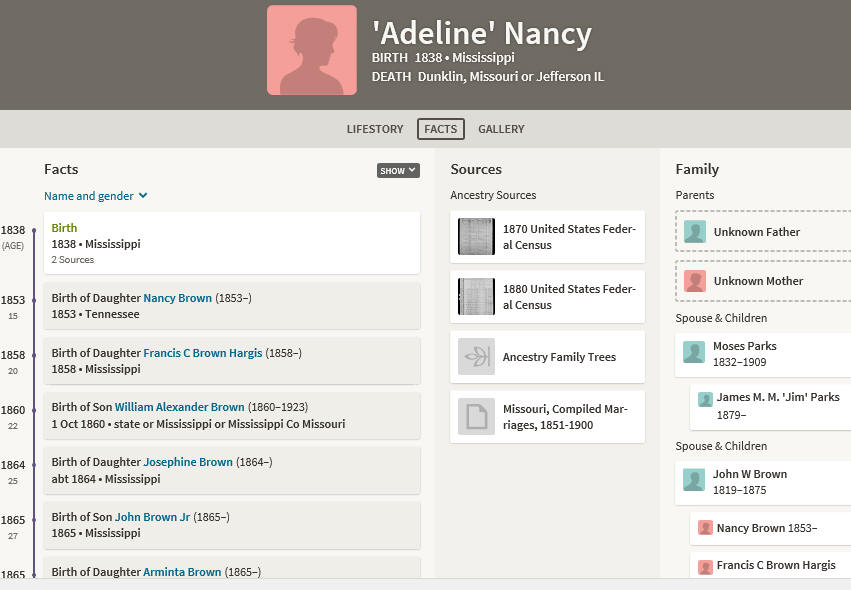Select the Unknown Father avatar icon

[695, 232]
